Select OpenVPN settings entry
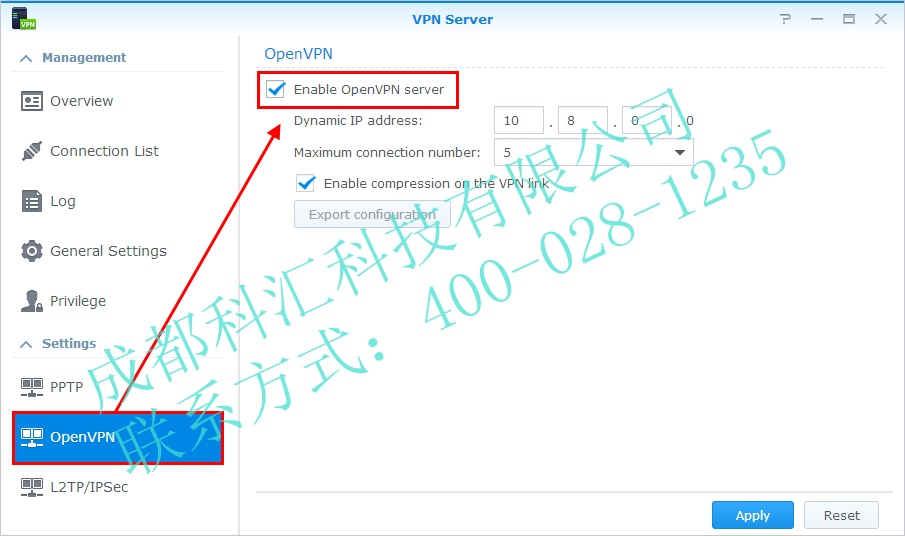 click(118, 437)
